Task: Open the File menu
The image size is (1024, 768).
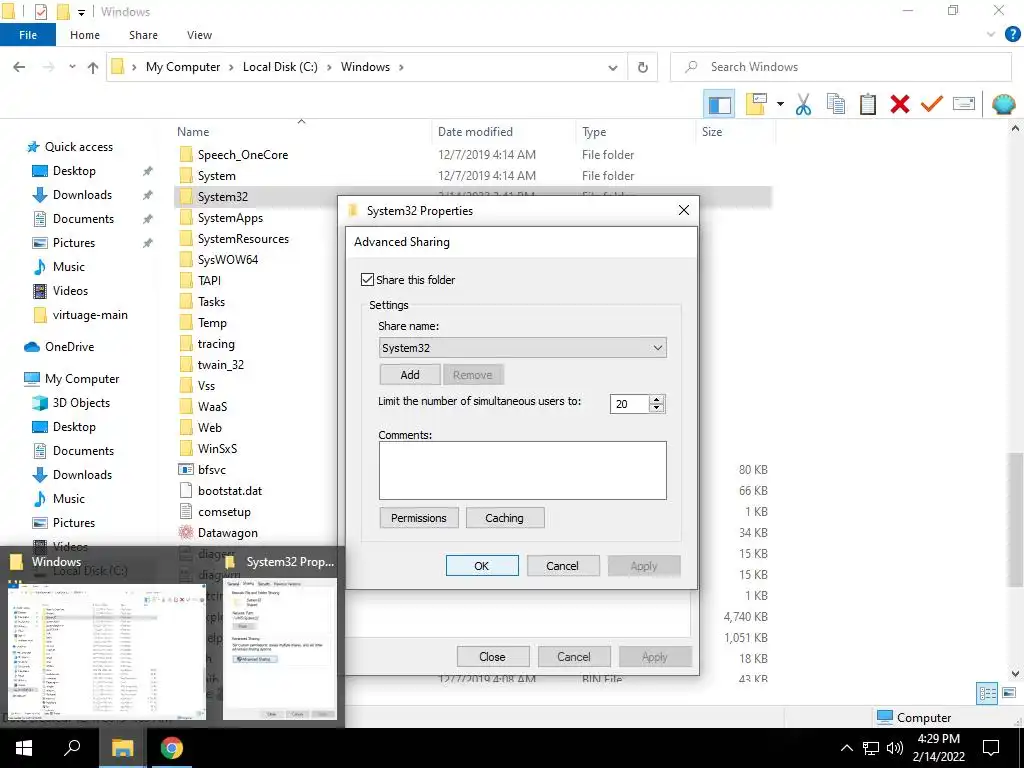Action: point(28,35)
